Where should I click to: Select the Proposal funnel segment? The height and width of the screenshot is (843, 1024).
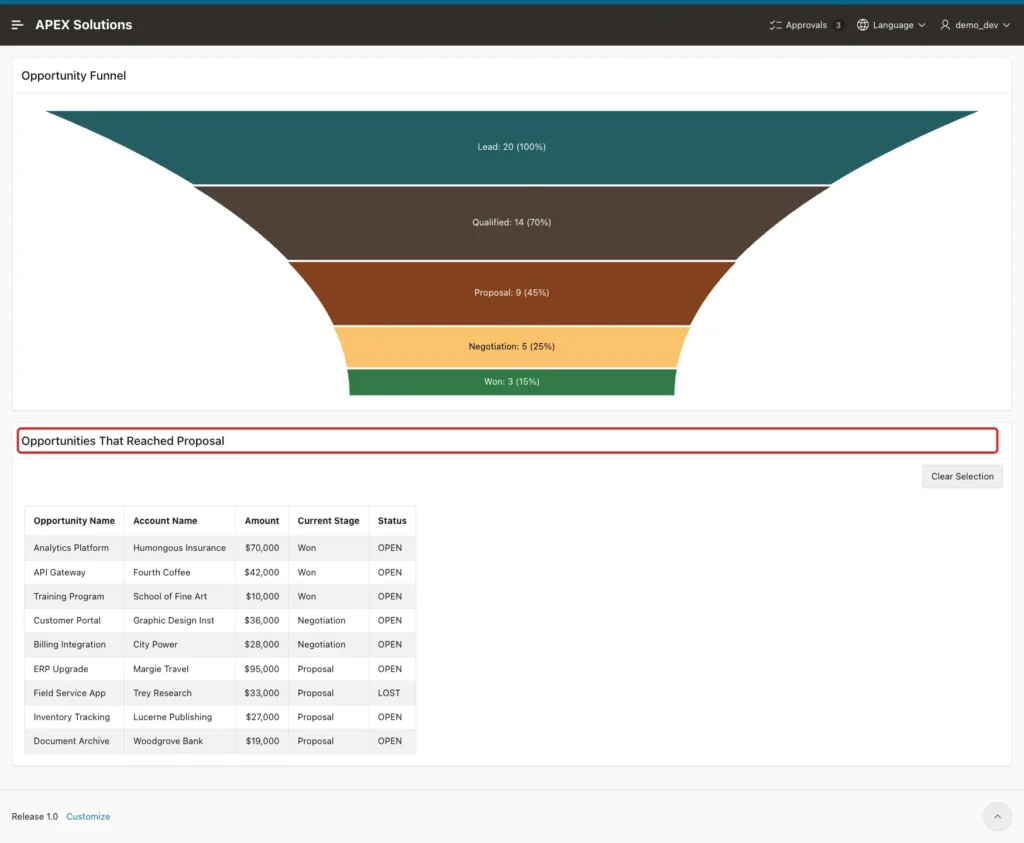click(511, 293)
